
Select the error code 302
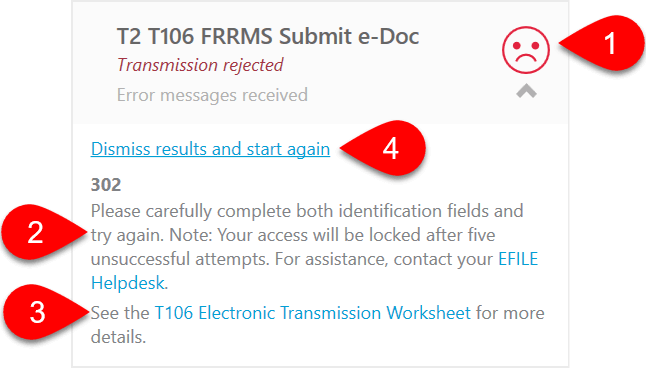[x=106, y=185]
